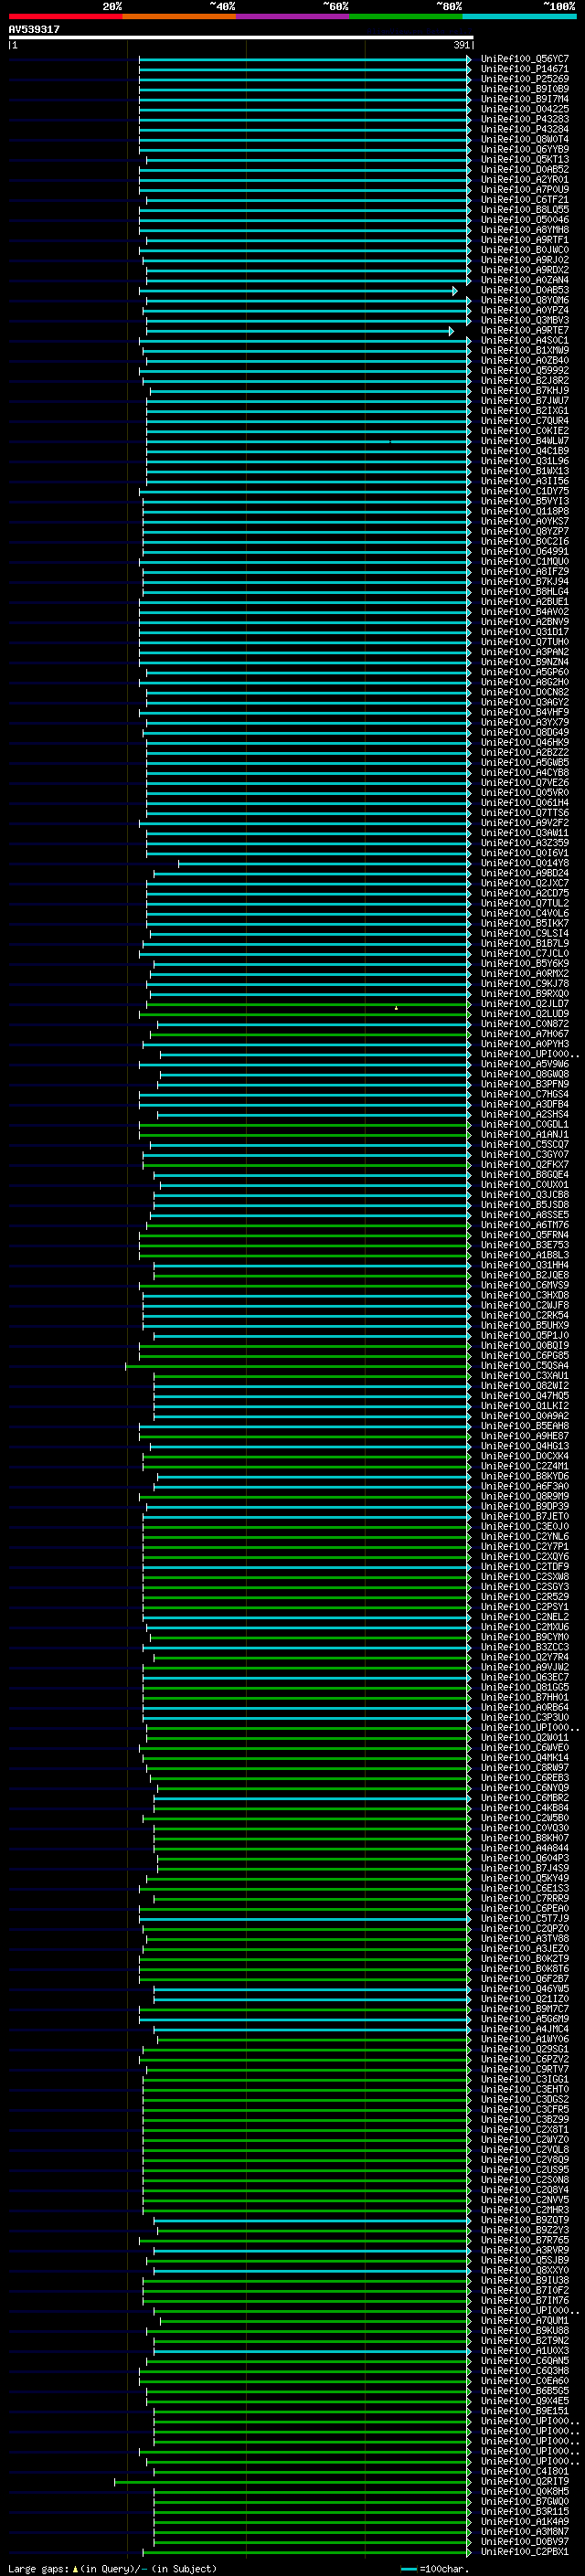Click the UniRef100_C5QSA4 label
The height and width of the screenshot is (2576, 585).
pyautogui.click(x=525, y=1366)
